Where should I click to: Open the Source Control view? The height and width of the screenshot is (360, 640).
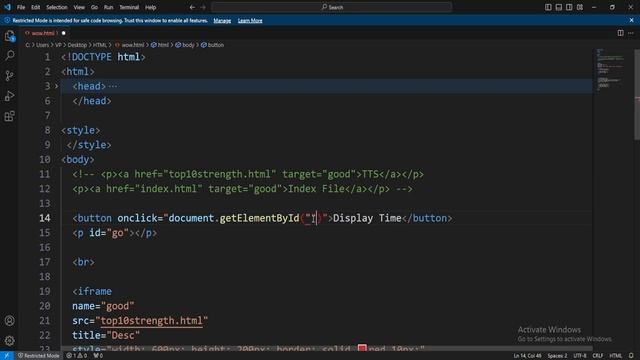(9, 76)
